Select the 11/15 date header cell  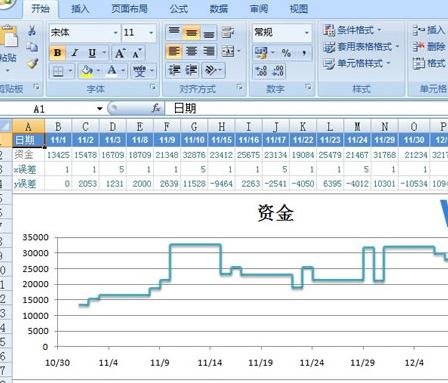tap(221, 140)
